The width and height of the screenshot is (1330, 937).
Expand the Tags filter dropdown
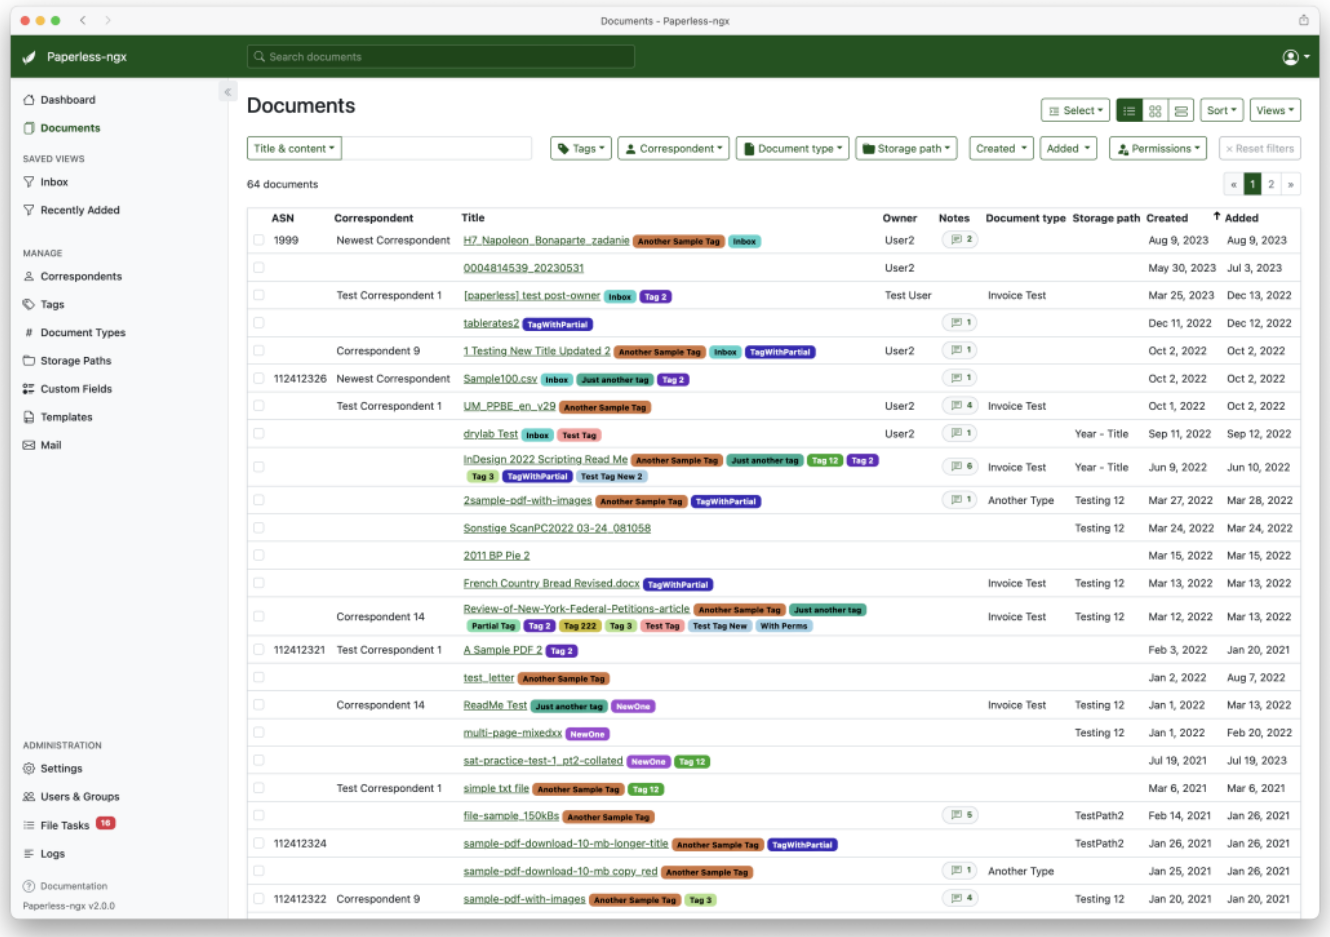581,149
